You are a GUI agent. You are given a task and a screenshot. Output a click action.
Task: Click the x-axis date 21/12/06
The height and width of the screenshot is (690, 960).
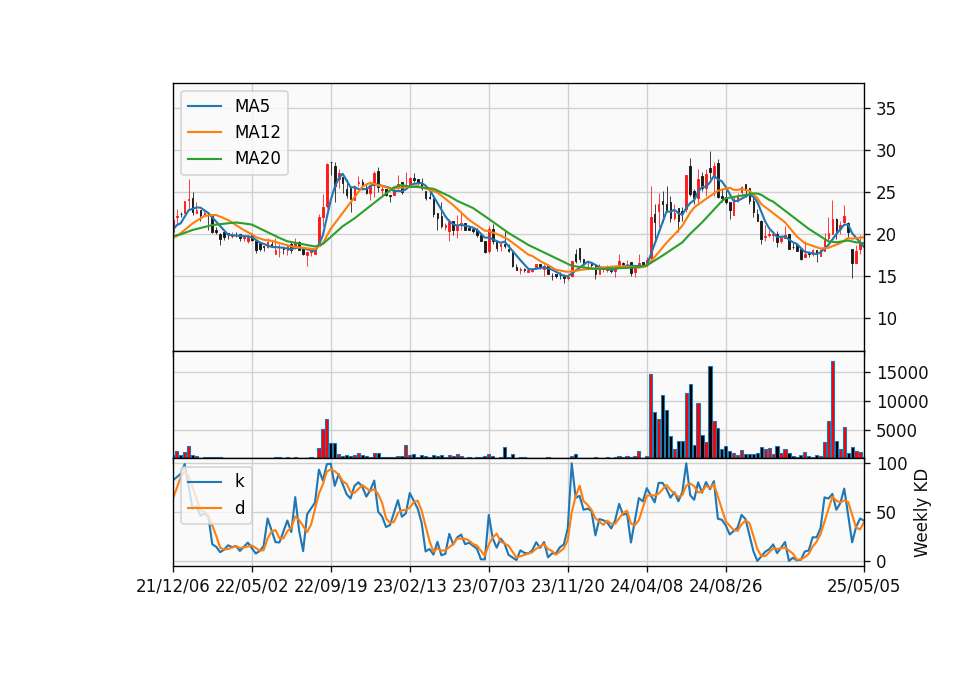coord(173,586)
